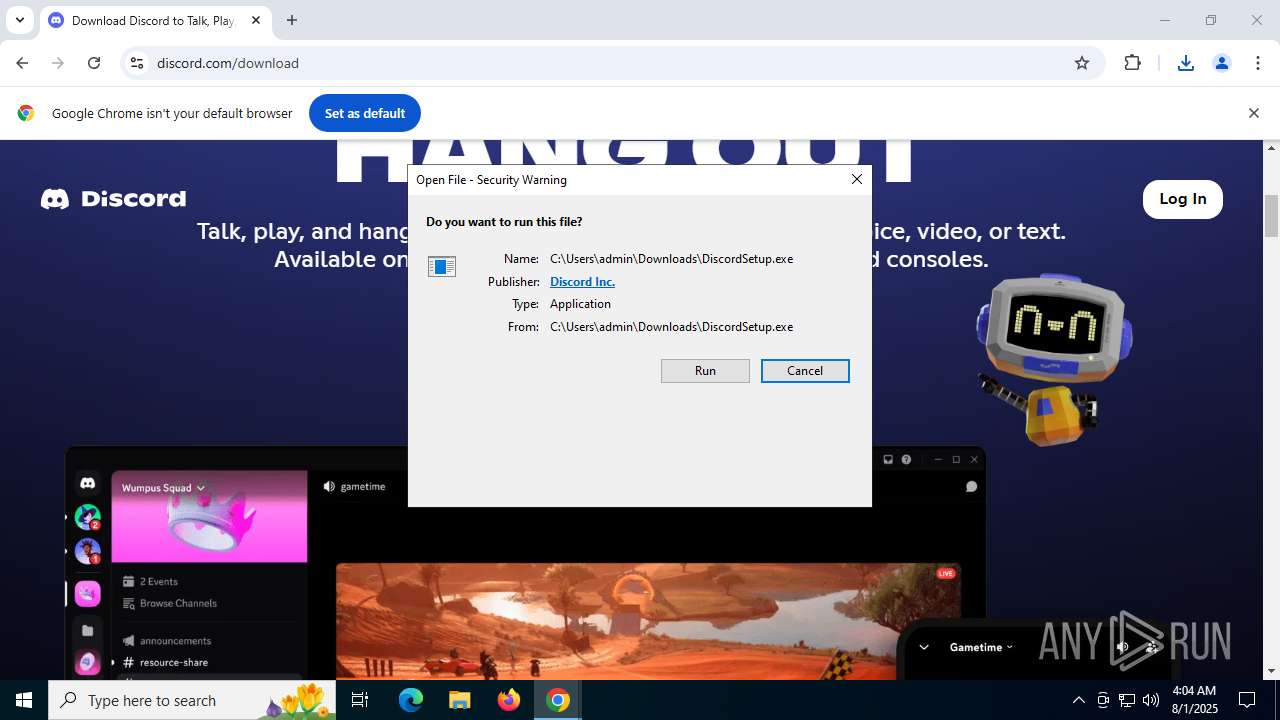Viewport: 1280px width, 720px height.
Task: Open Windows Start menu
Action: pos(24,700)
